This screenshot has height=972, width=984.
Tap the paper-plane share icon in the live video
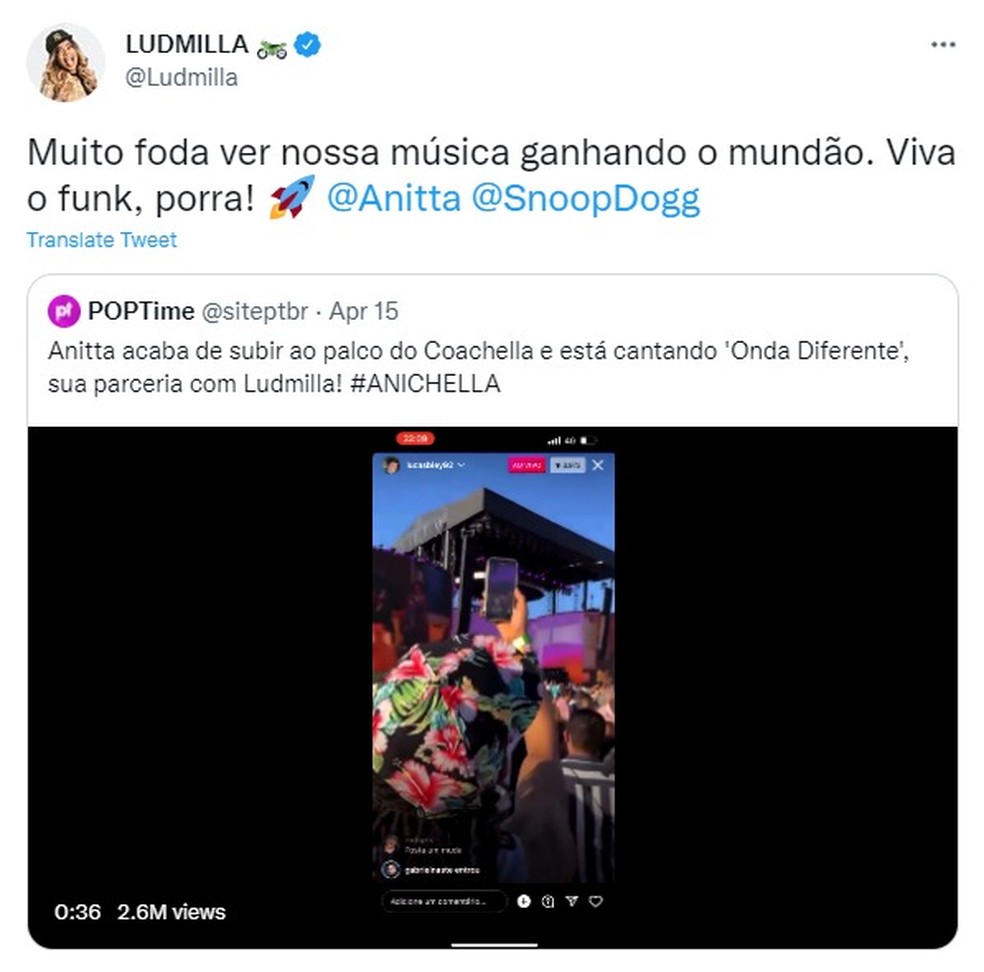pyautogui.click(x=572, y=901)
